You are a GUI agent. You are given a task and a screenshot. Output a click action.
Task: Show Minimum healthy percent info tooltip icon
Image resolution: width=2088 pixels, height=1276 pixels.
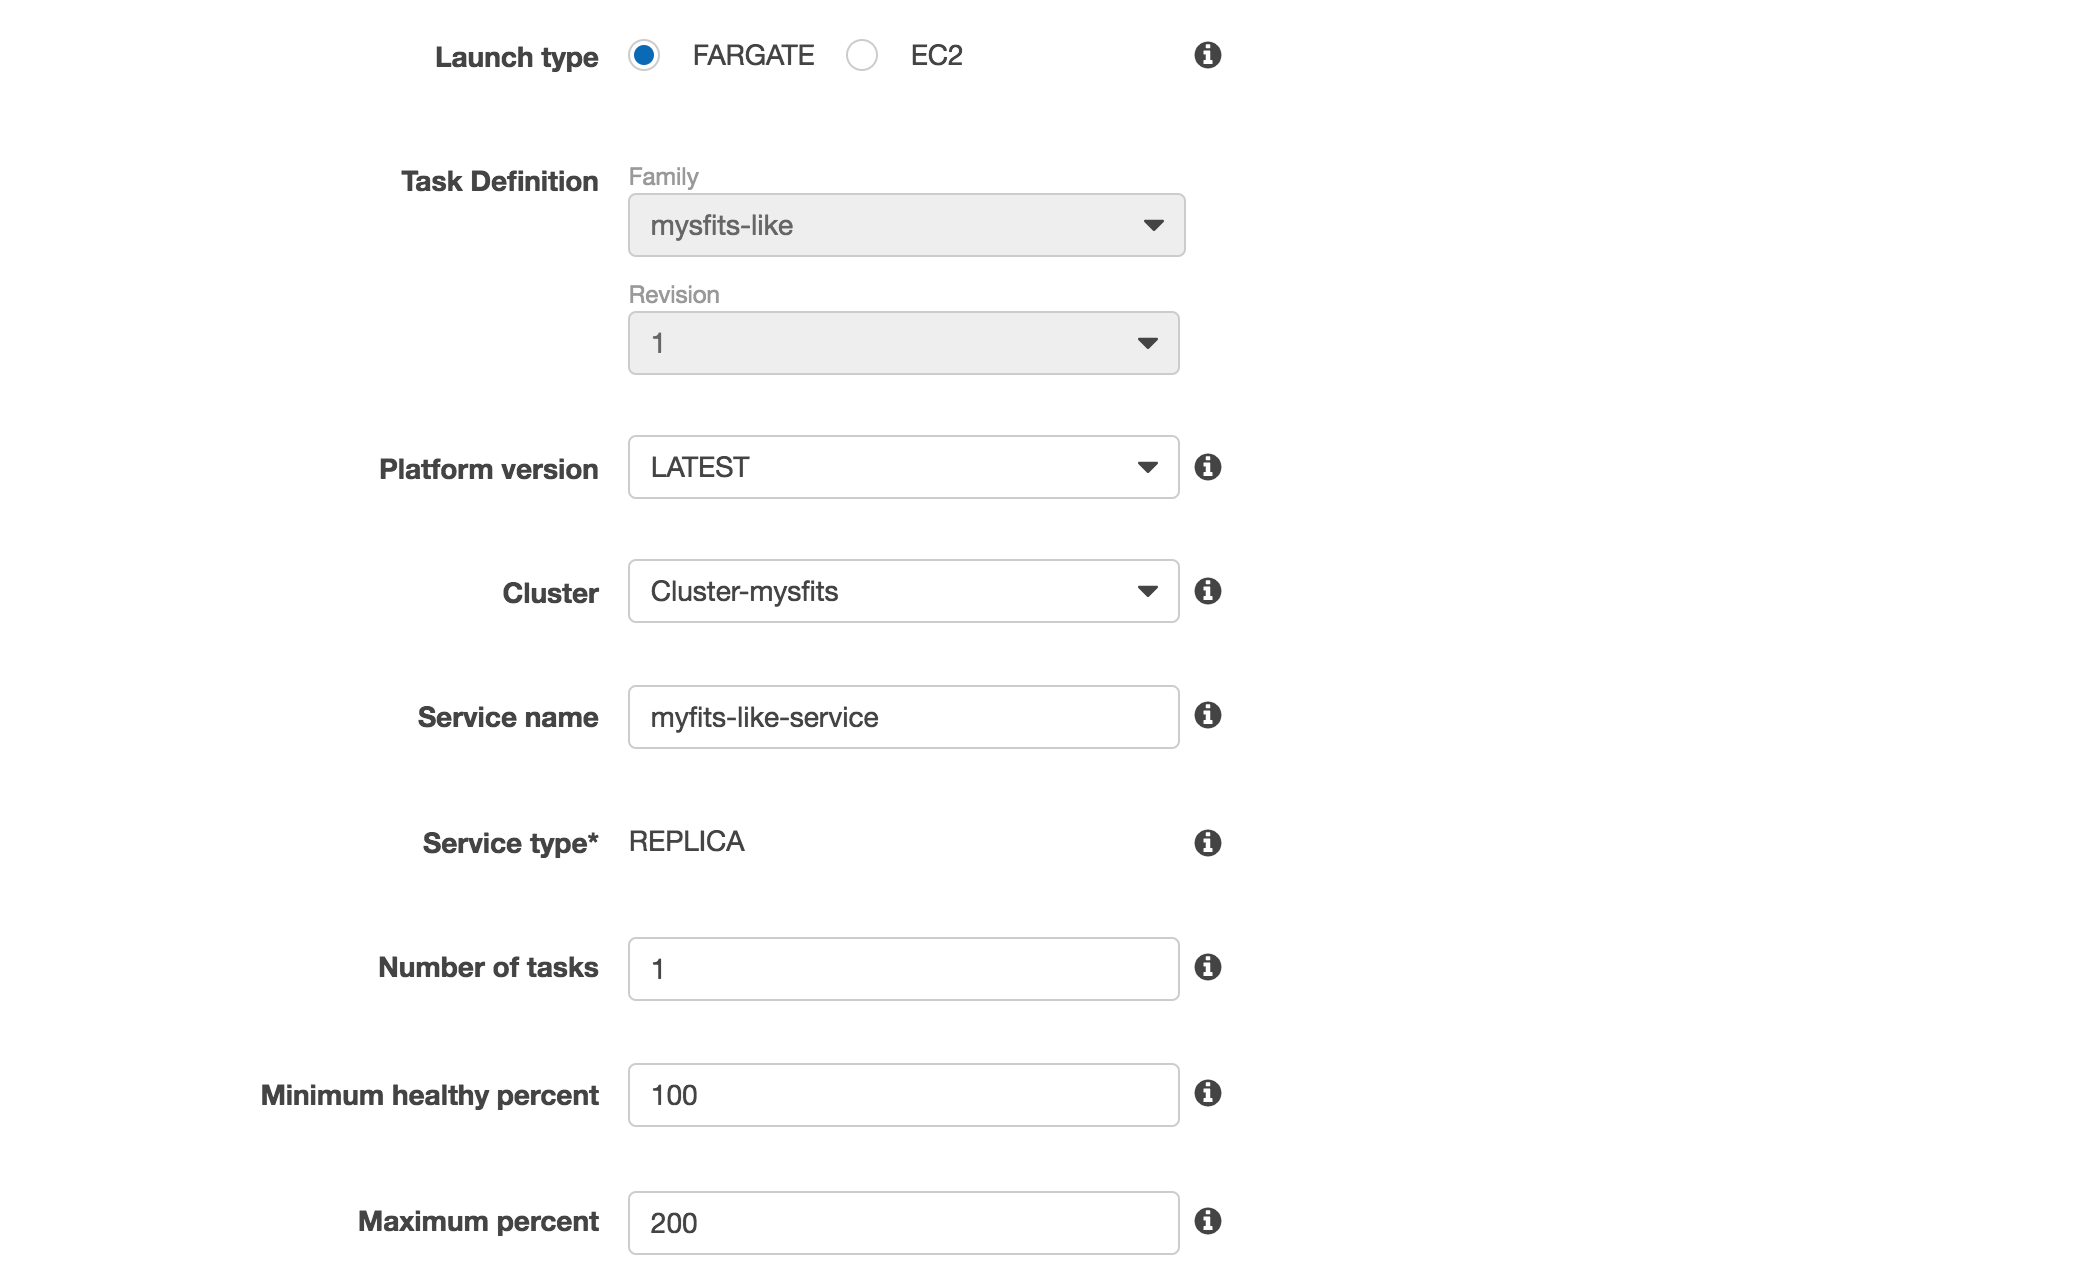[1208, 1093]
